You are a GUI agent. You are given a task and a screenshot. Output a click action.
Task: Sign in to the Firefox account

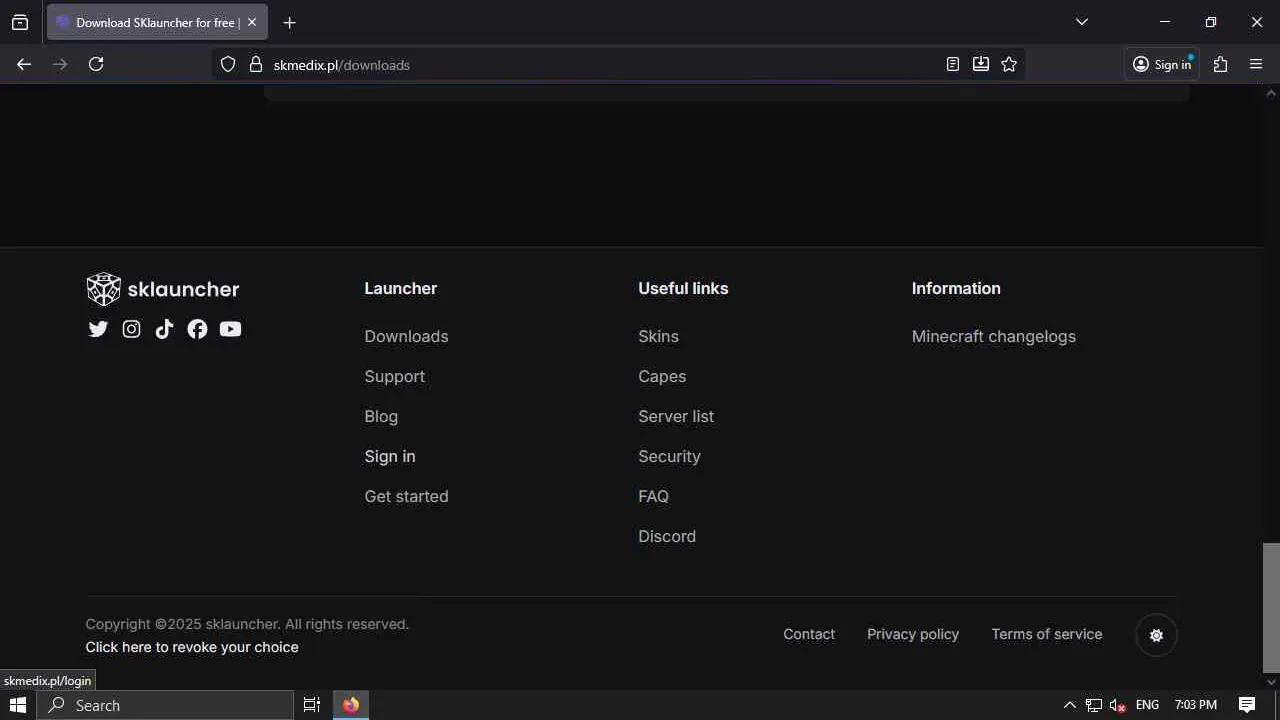tap(1162, 64)
